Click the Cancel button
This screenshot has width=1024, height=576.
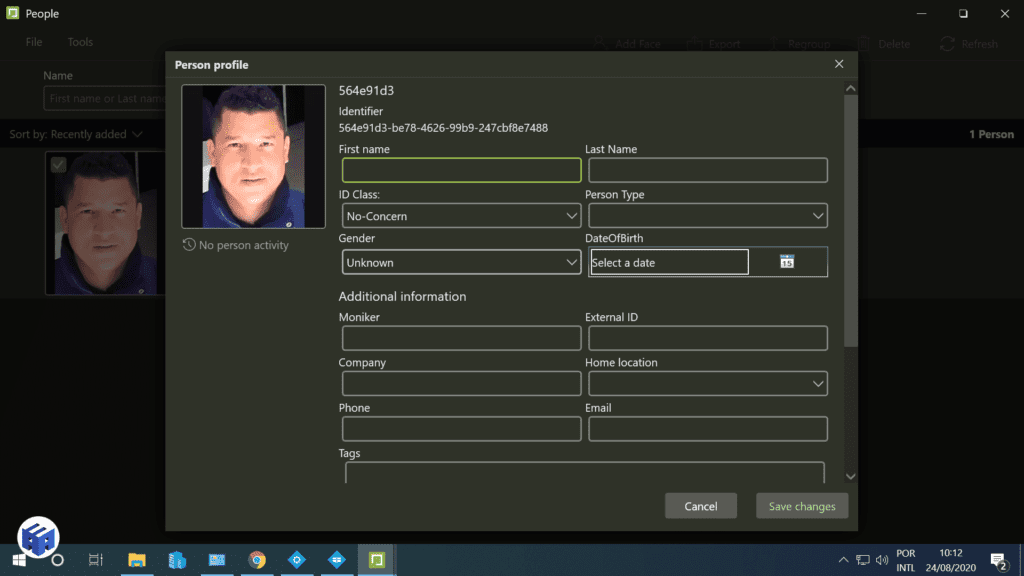tap(701, 506)
